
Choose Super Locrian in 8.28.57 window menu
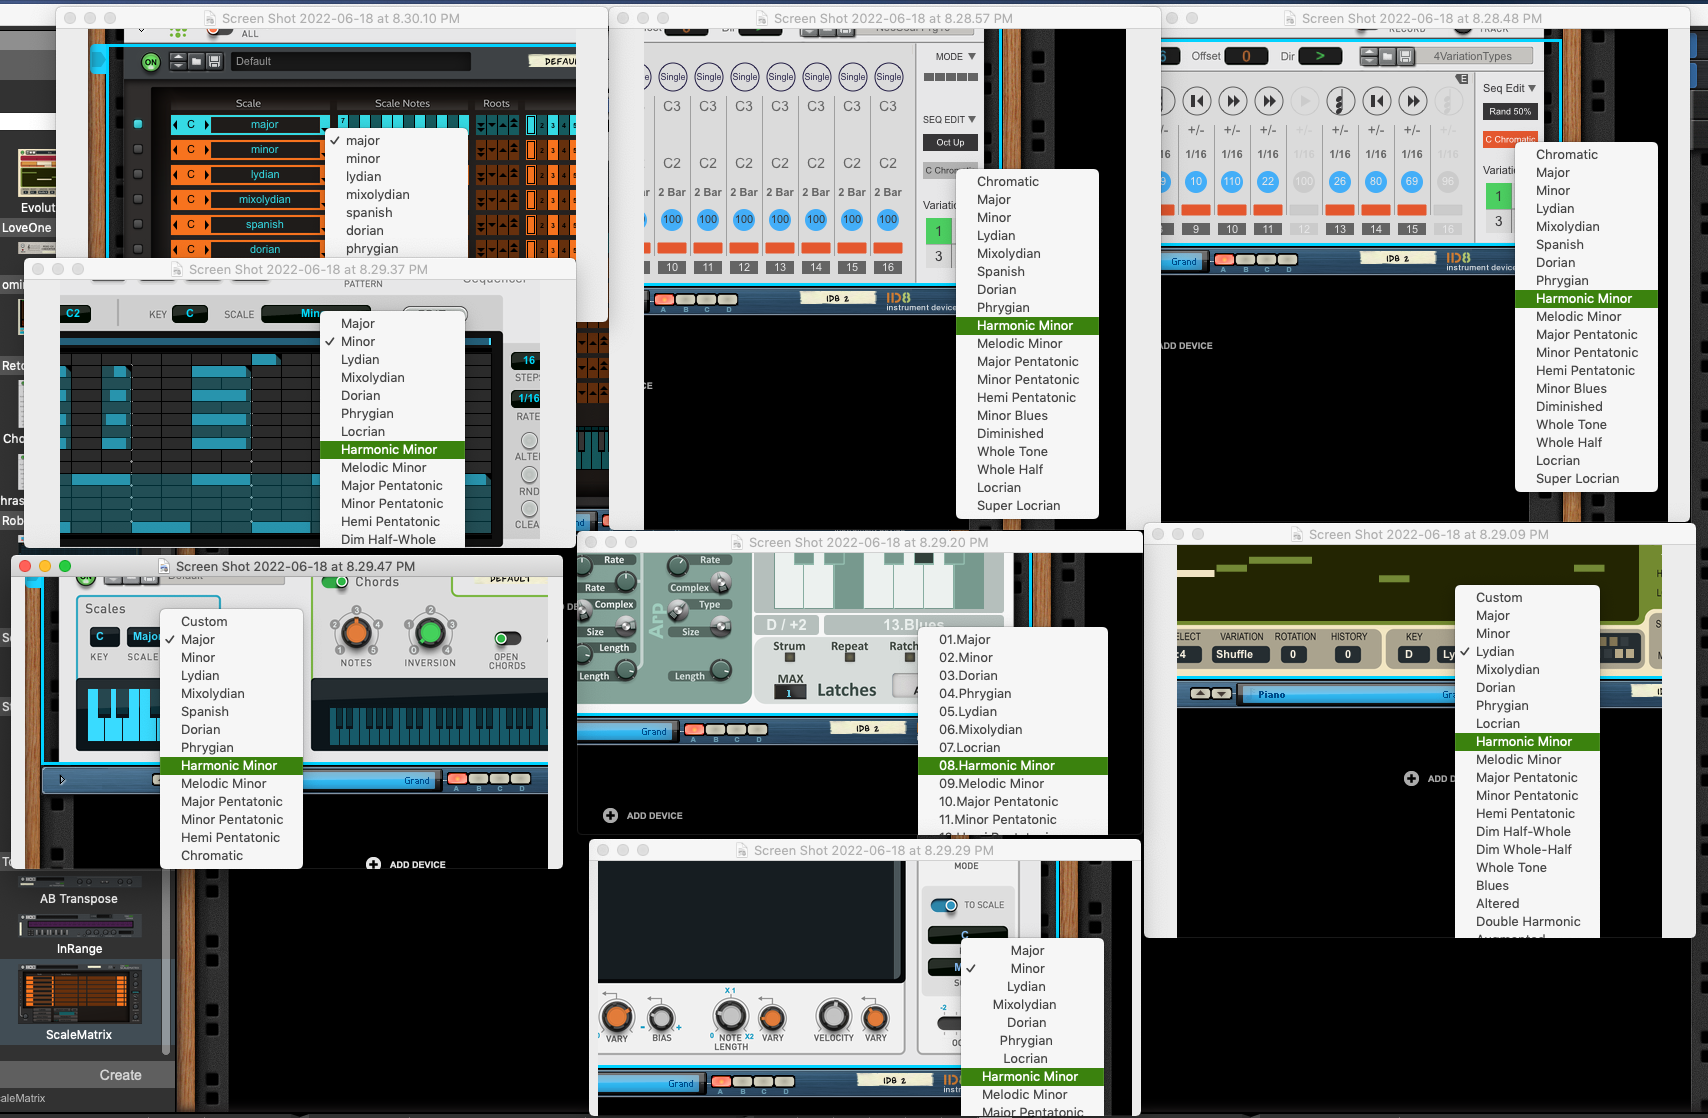point(1027,506)
